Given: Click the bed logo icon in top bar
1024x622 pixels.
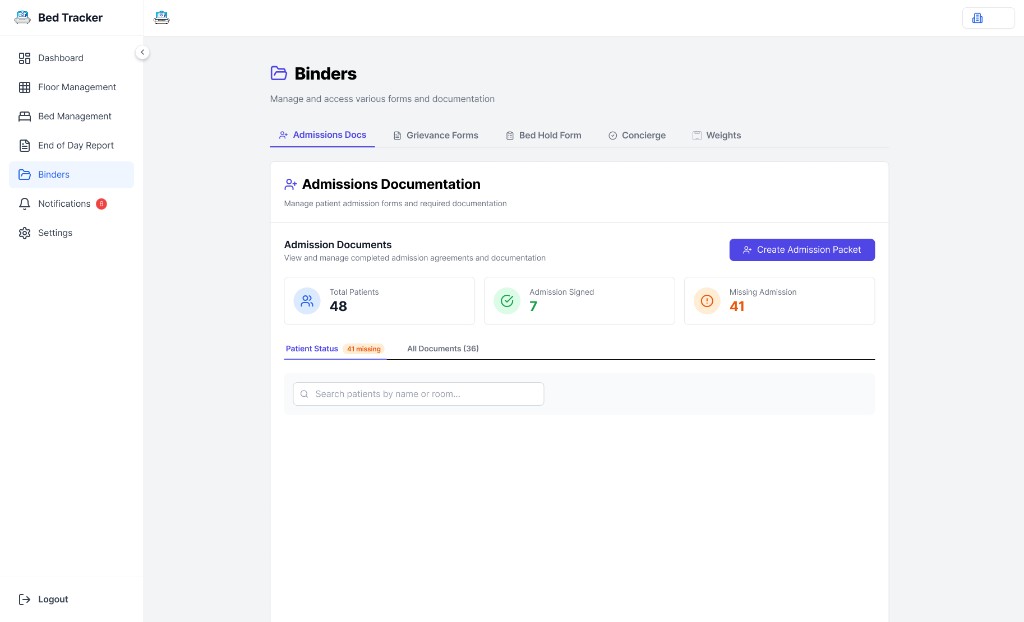Looking at the screenshot, I should coord(161,18).
